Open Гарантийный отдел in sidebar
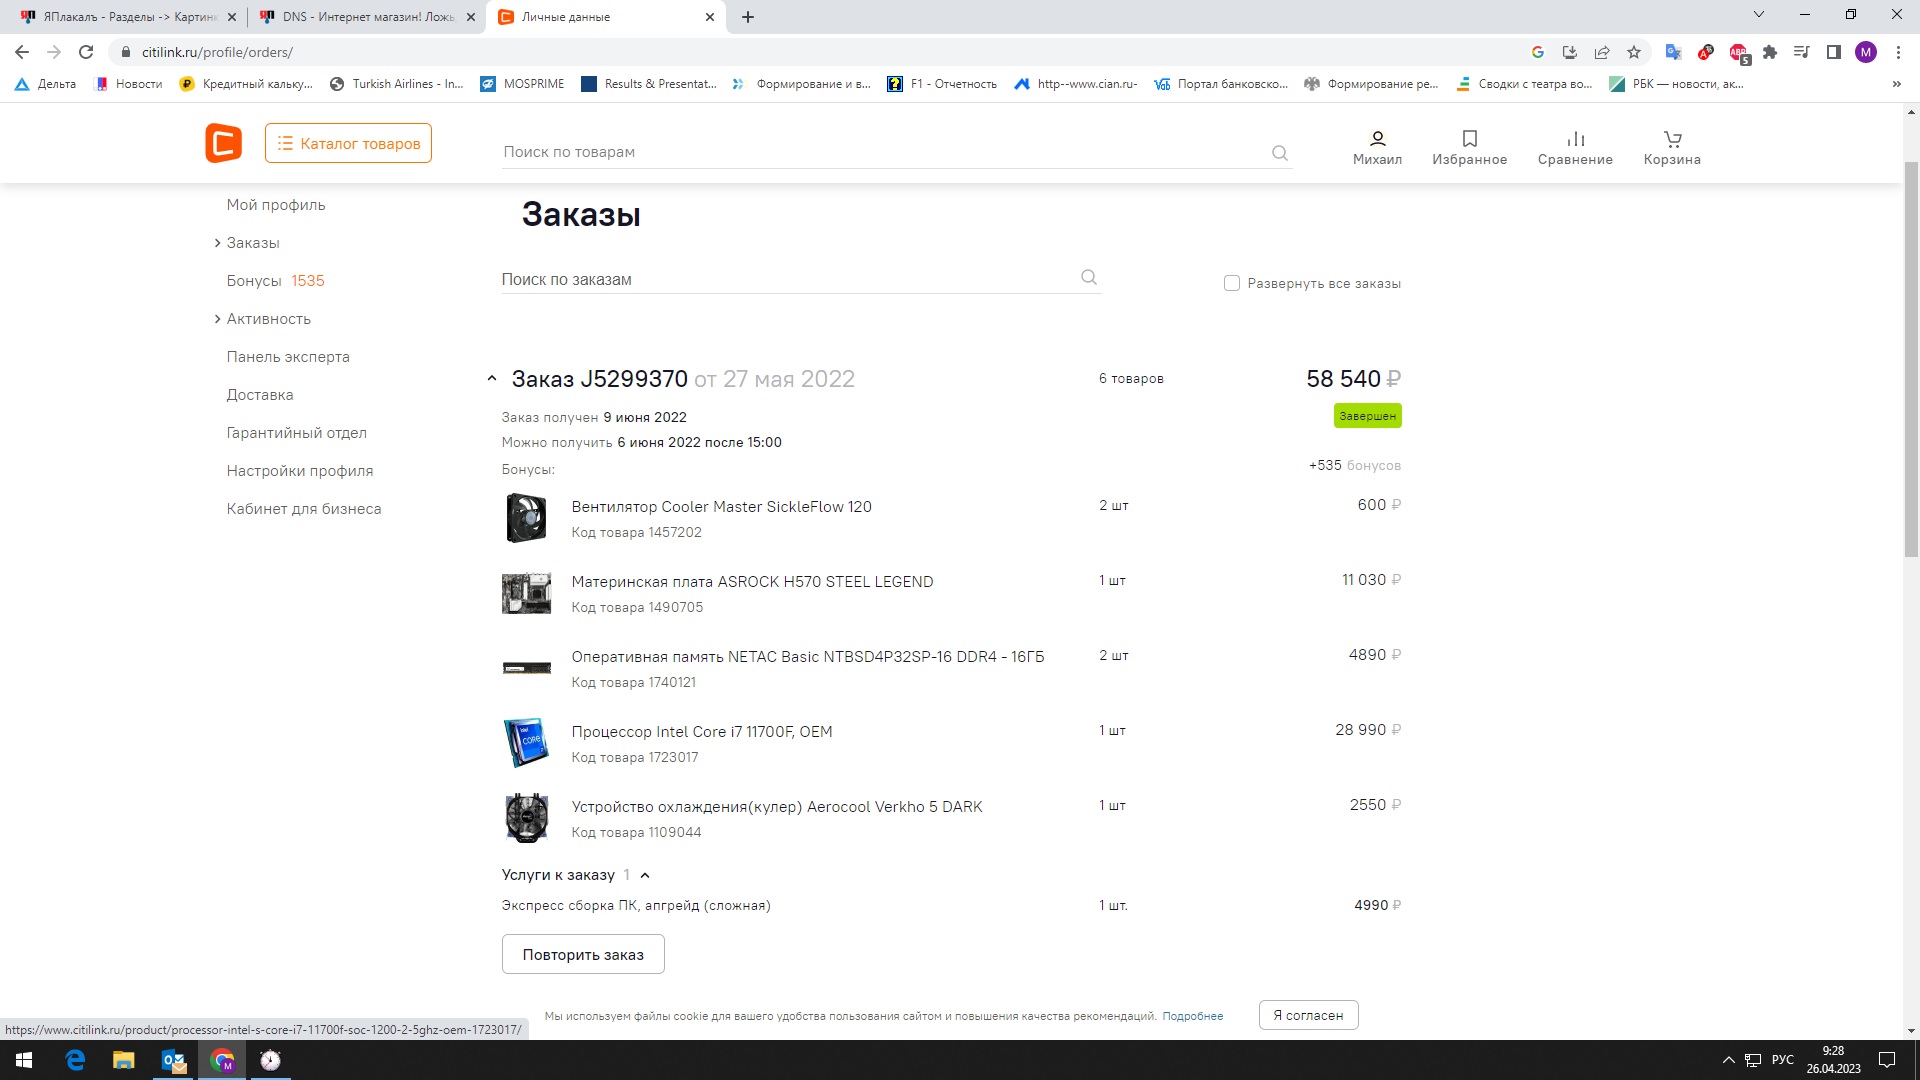Screen dimensions: 1920x1080 pos(296,433)
